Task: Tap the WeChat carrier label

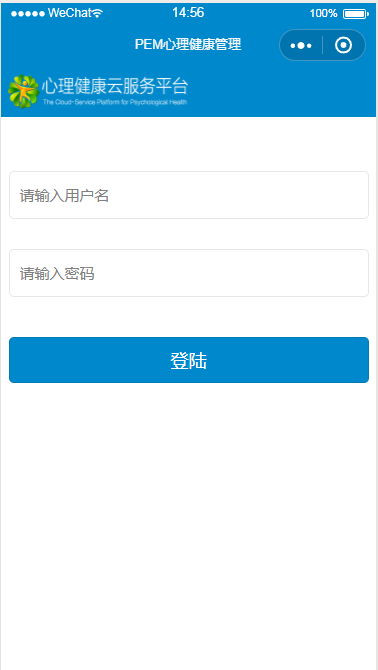Action: (x=70, y=13)
